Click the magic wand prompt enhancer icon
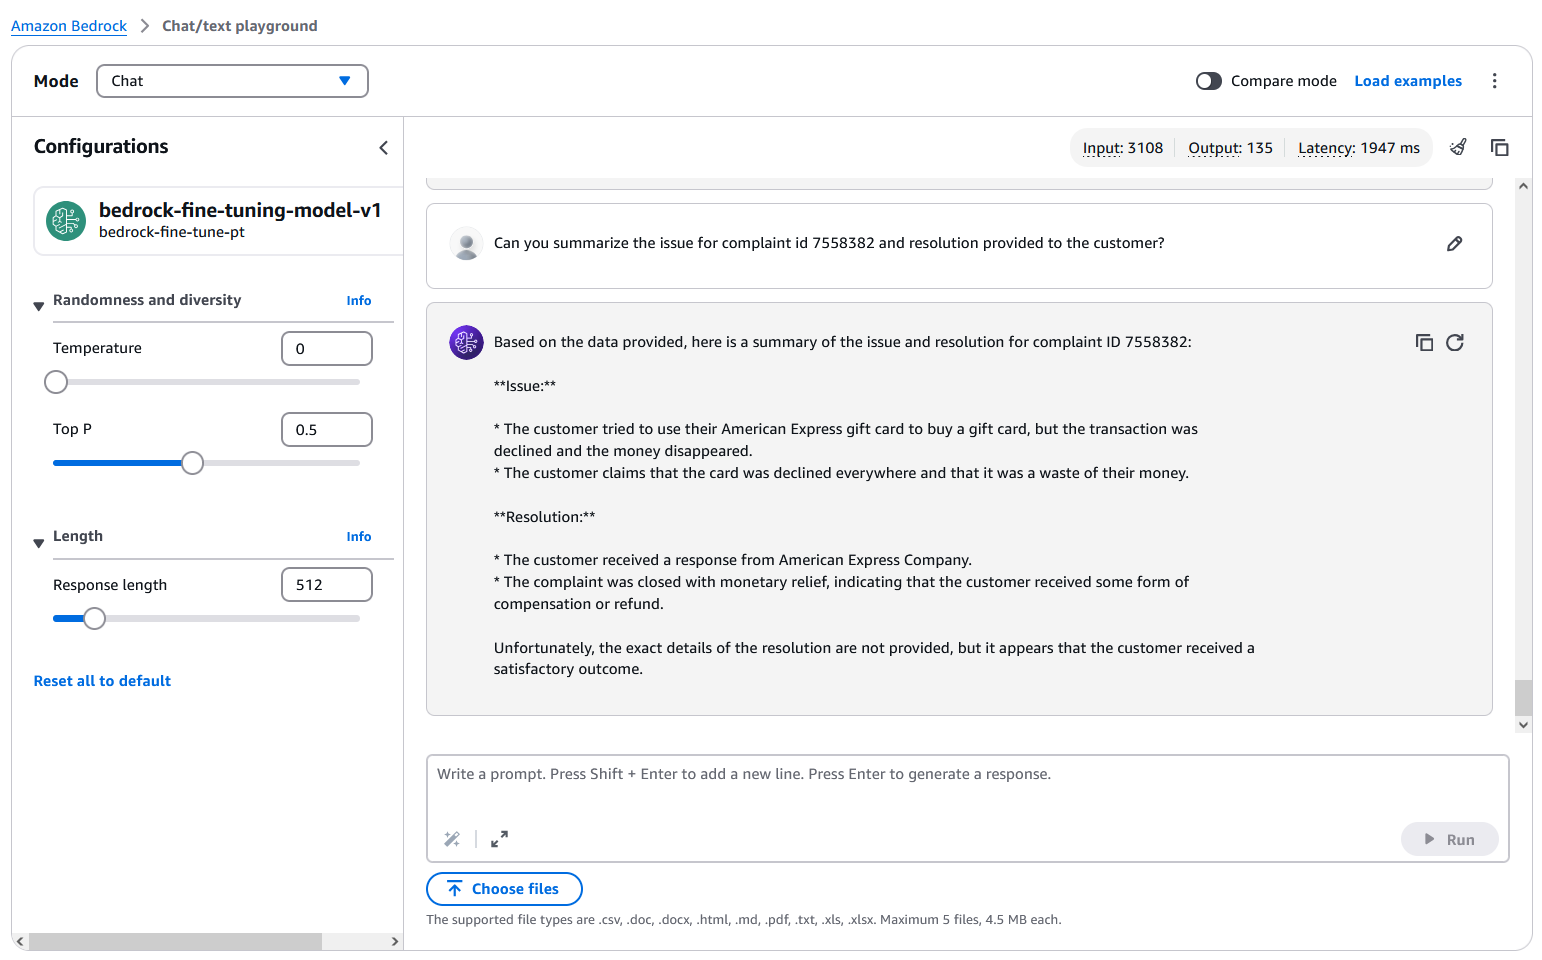This screenshot has width=1542, height=960. tap(452, 839)
